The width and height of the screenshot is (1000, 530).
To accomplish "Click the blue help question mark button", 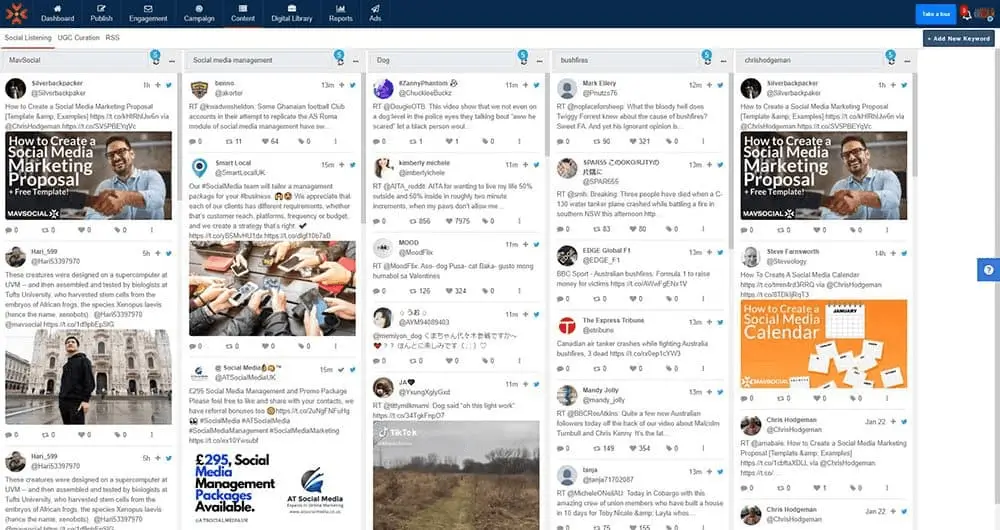I will (x=989, y=270).
